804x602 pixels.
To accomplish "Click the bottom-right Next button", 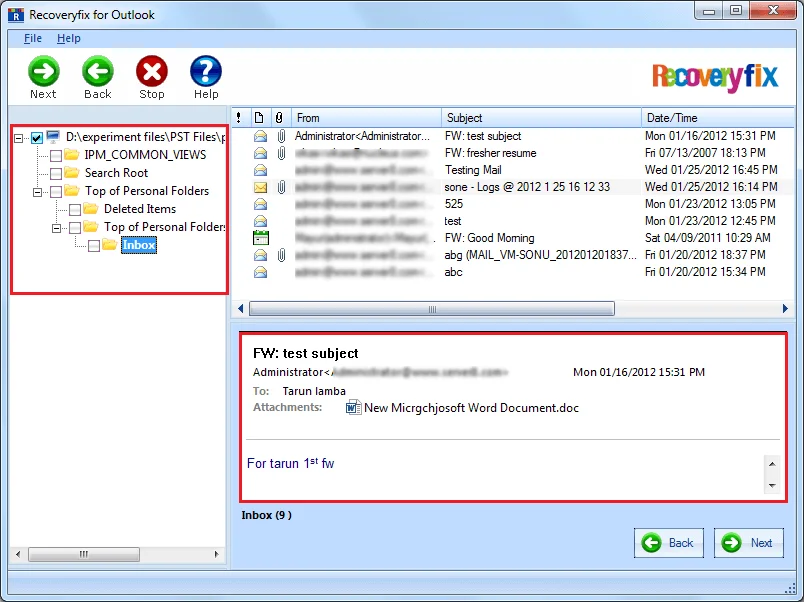I will 749,543.
